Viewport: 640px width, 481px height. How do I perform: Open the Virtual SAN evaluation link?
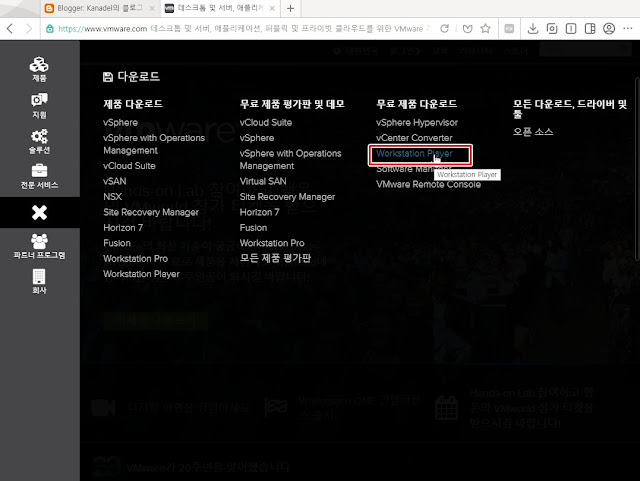[x=263, y=181]
